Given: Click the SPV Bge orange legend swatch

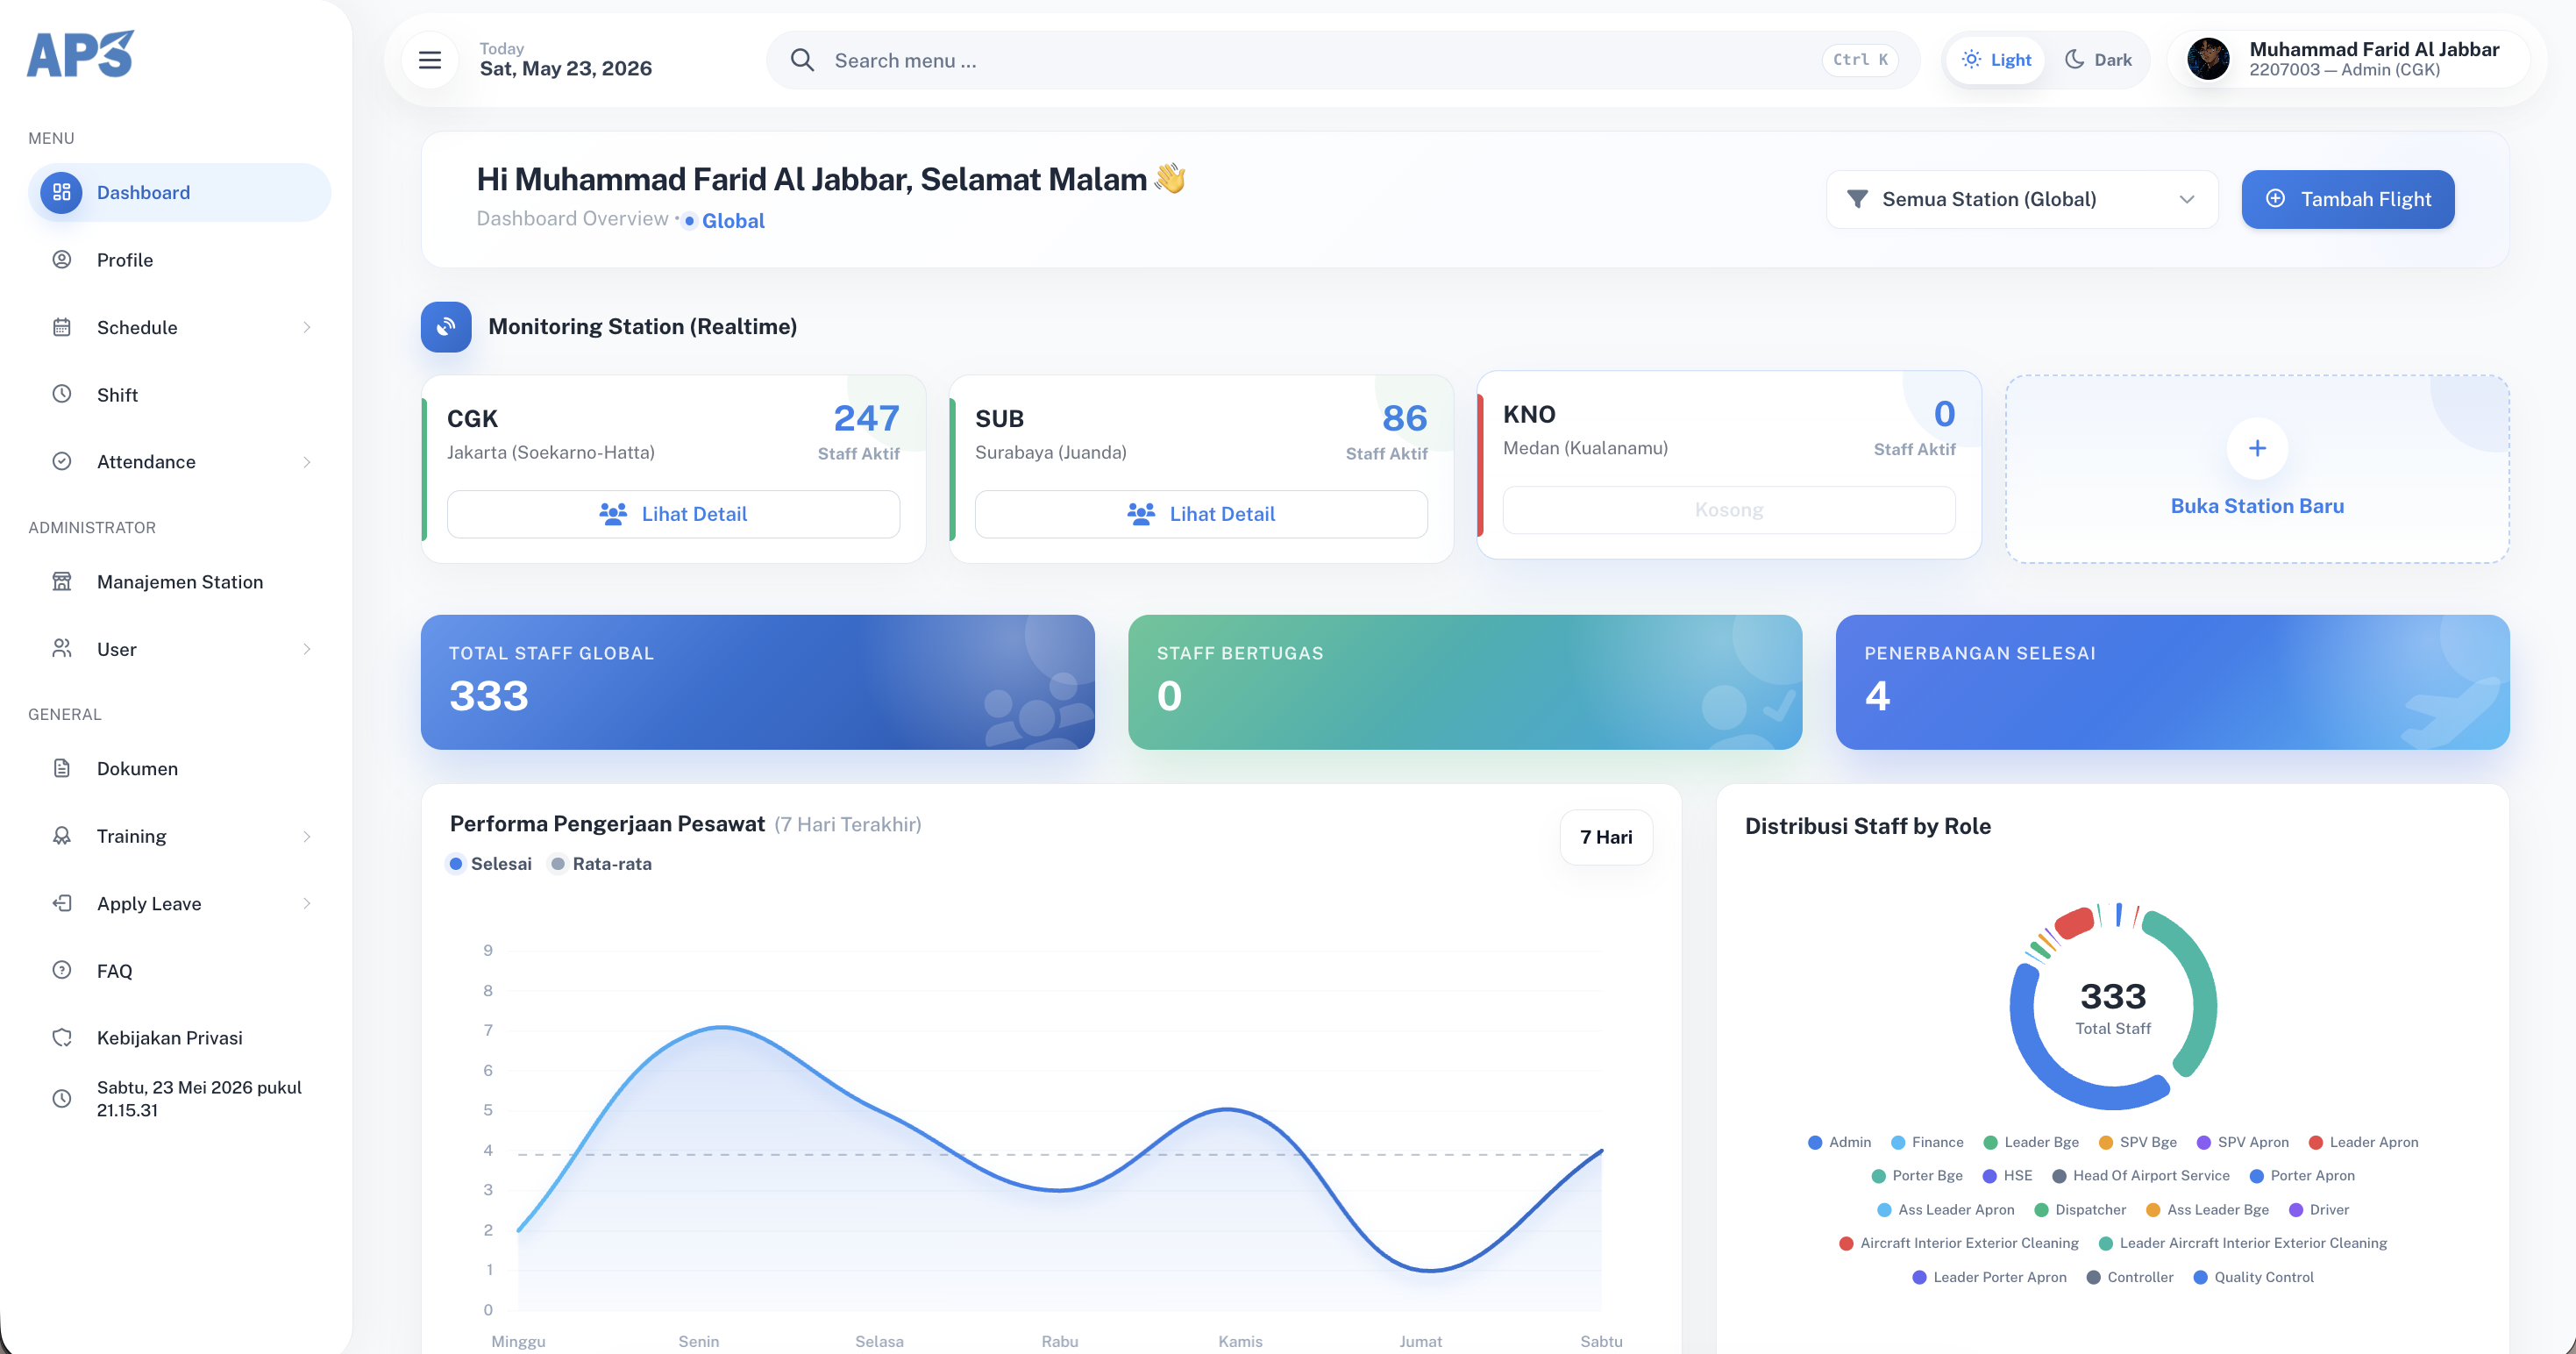Looking at the screenshot, I should [x=2106, y=1142].
